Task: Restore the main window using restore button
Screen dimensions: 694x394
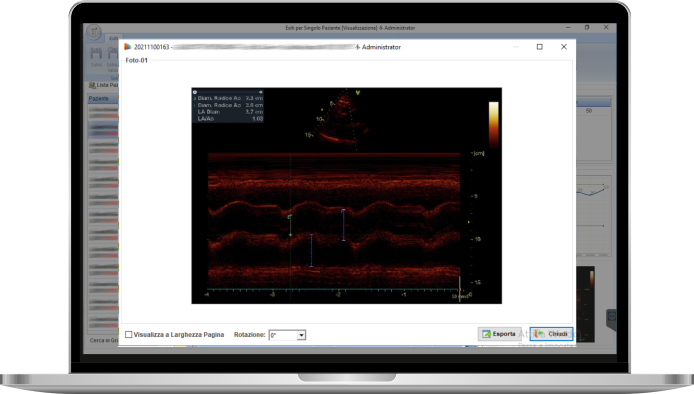Action: 587,27
